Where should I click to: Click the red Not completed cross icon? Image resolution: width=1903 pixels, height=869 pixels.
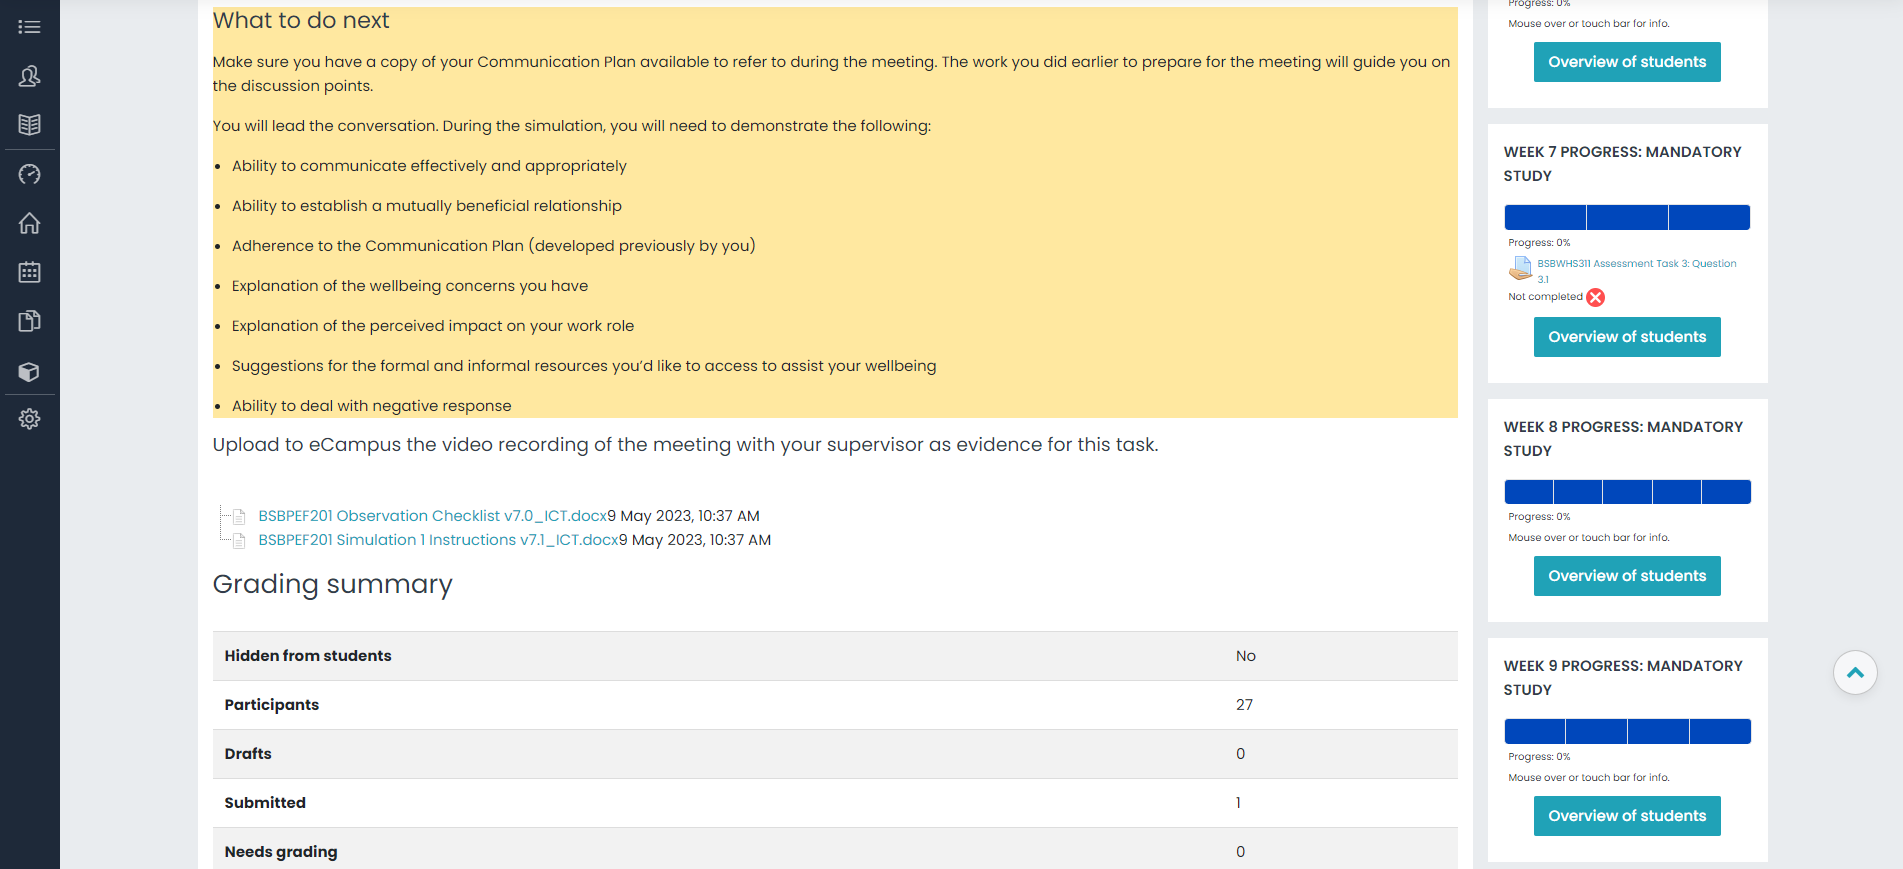pos(1596,297)
